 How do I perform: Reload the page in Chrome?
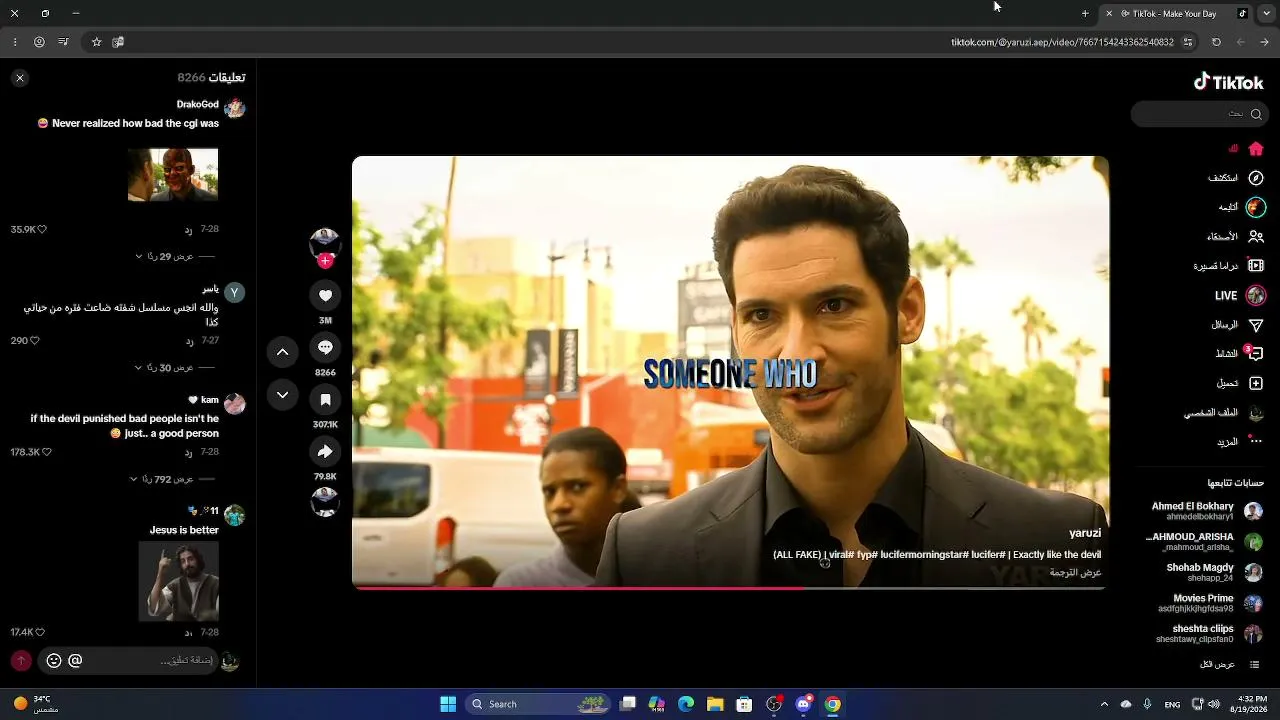1216,42
